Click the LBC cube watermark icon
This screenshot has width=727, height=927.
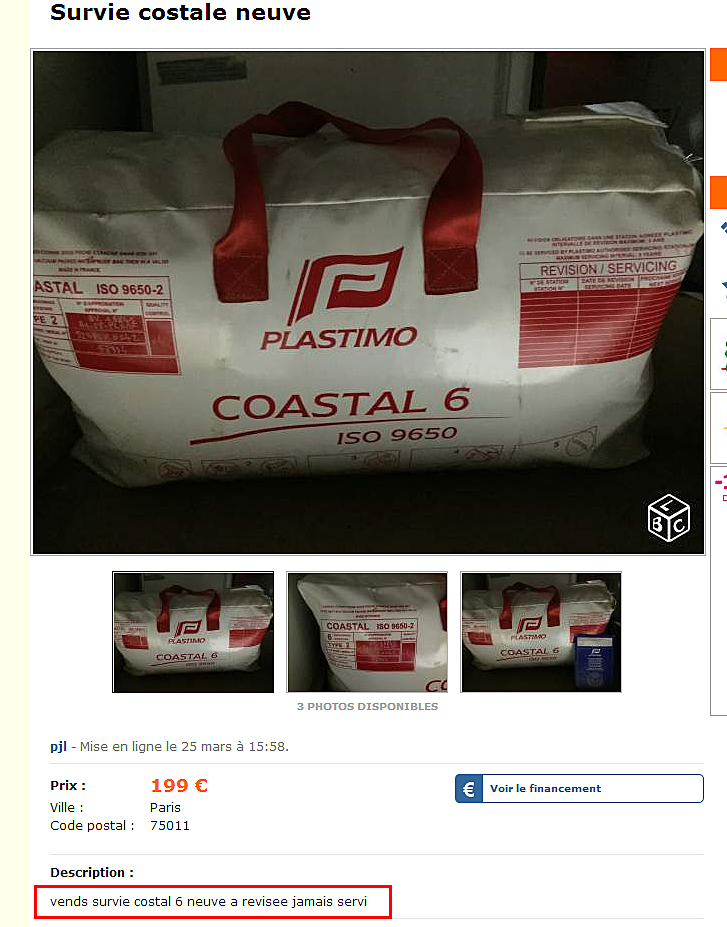pyautogui.click(x=668, y=518)
